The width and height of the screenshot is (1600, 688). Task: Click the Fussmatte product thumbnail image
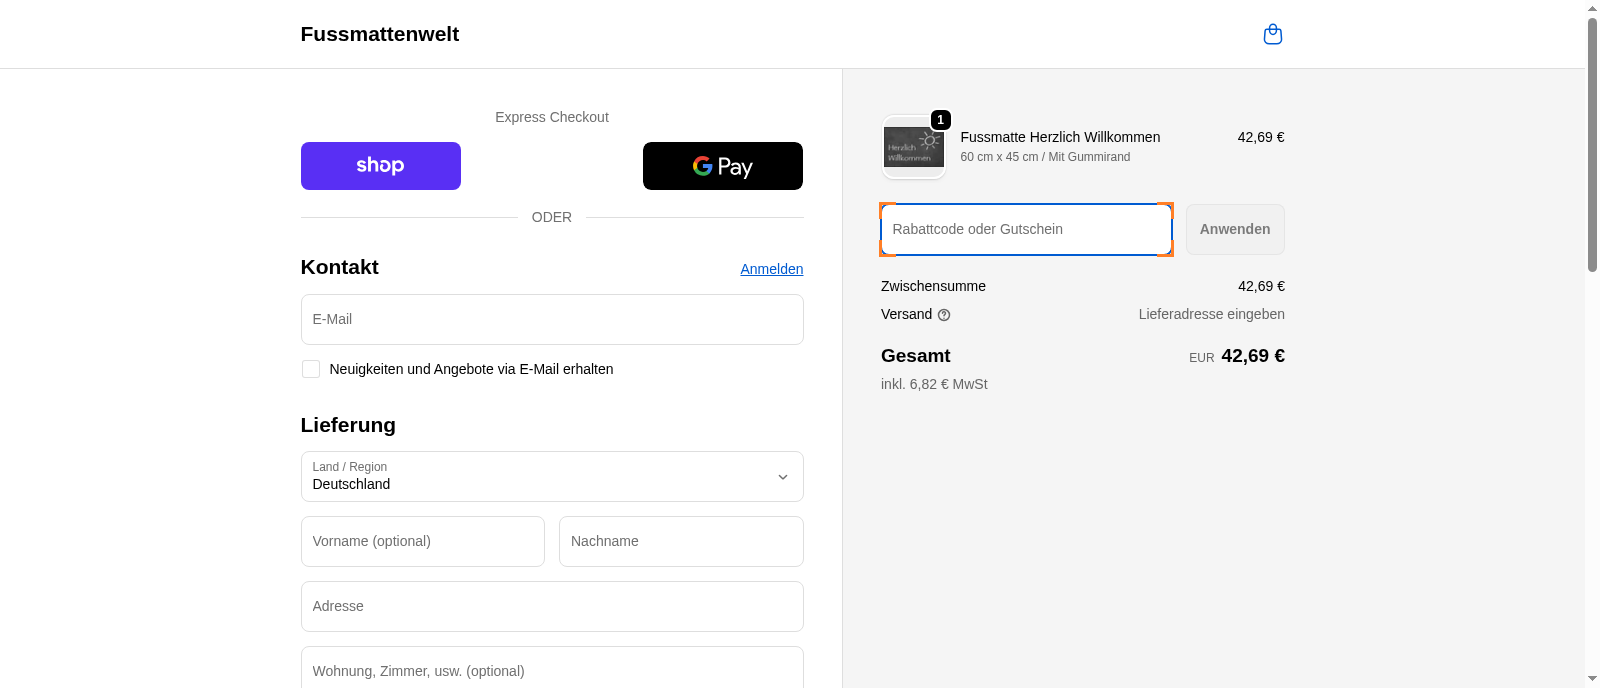913,149
